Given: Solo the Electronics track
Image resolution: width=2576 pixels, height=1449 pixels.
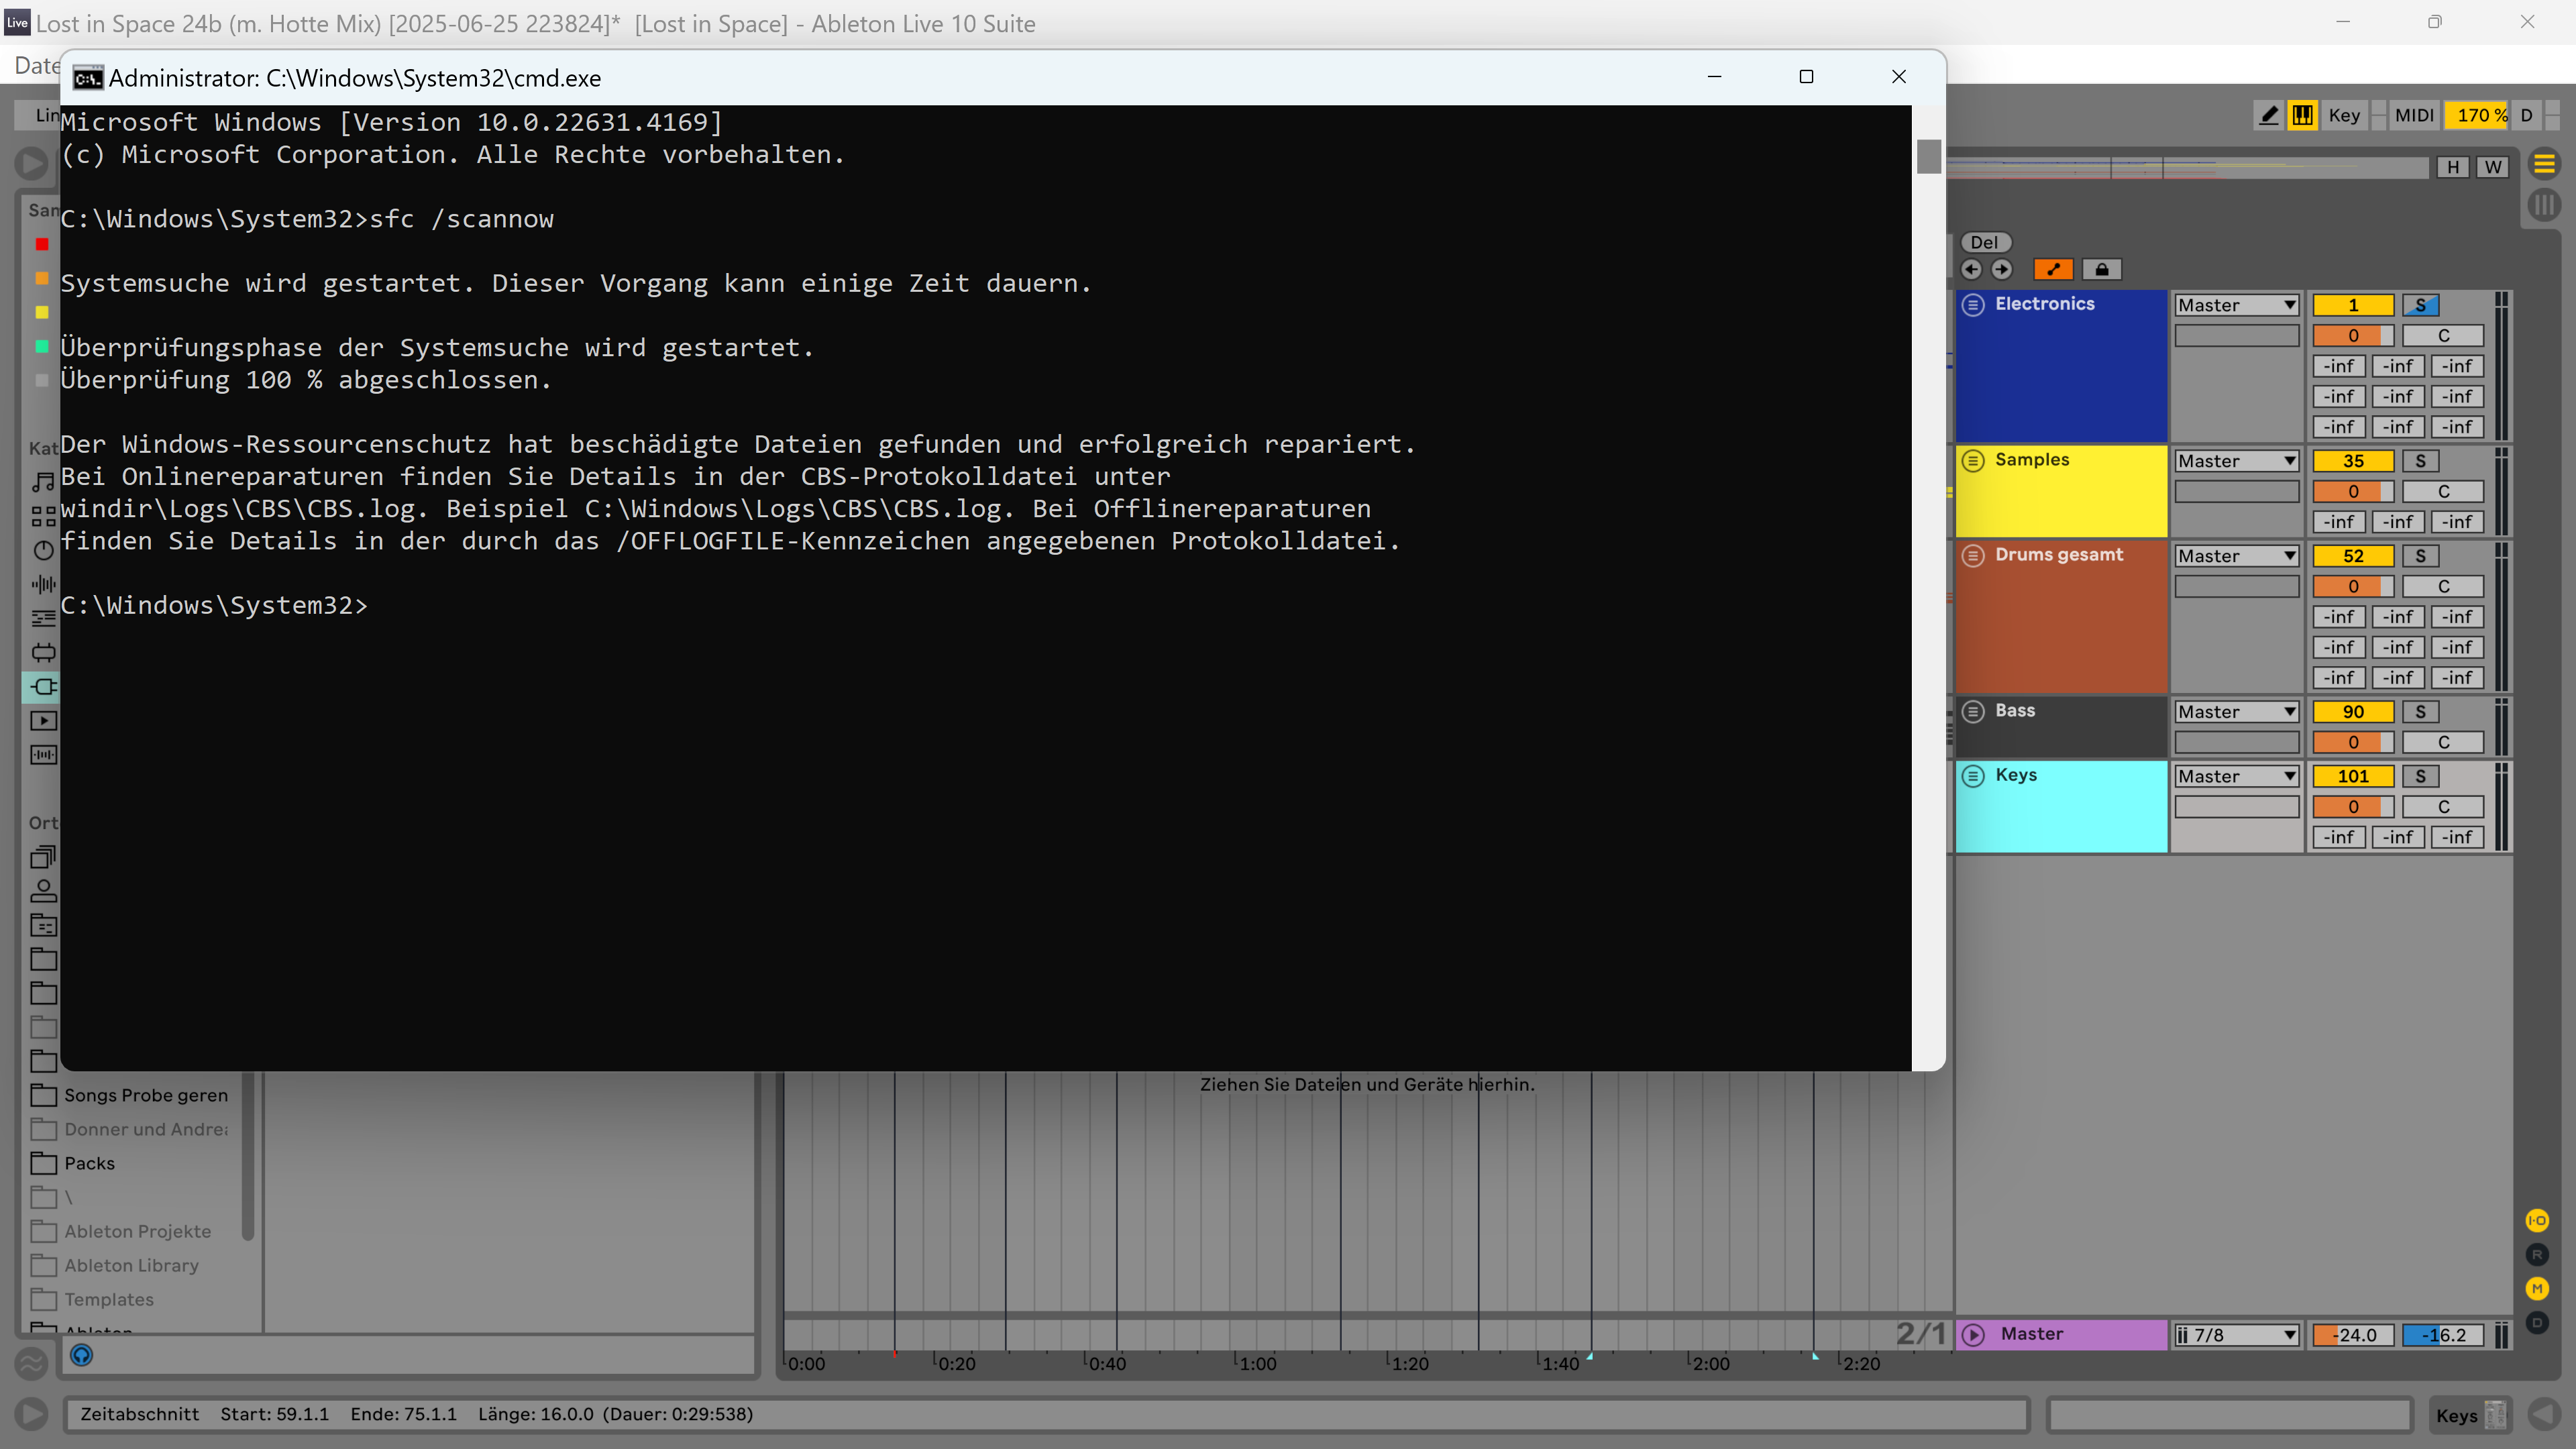Looking at the screenshot, I should click(2421, 305).
